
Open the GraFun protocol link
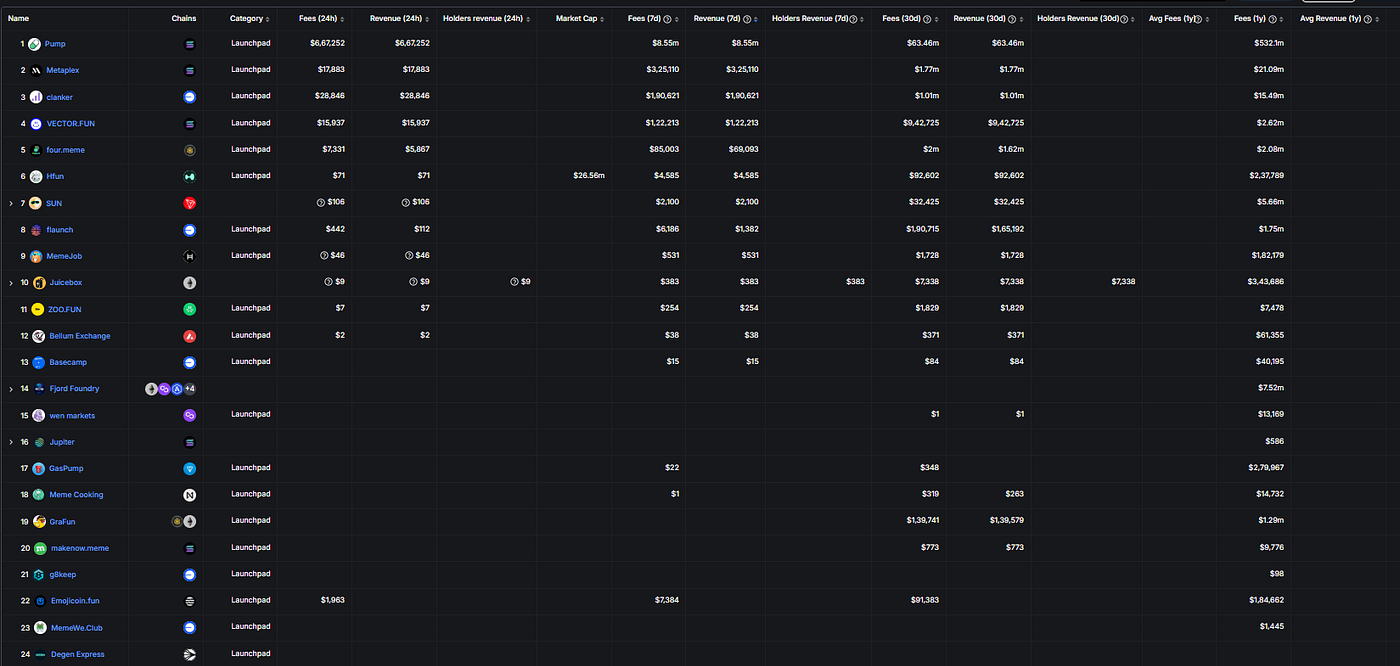click(x=62, y=521)
